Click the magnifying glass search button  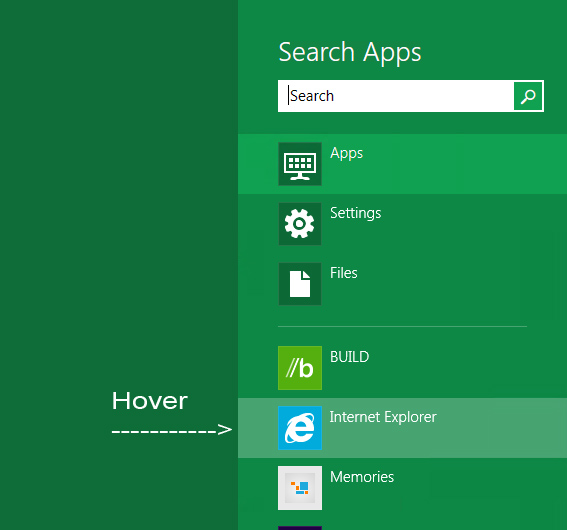click(x=528, y=96)
